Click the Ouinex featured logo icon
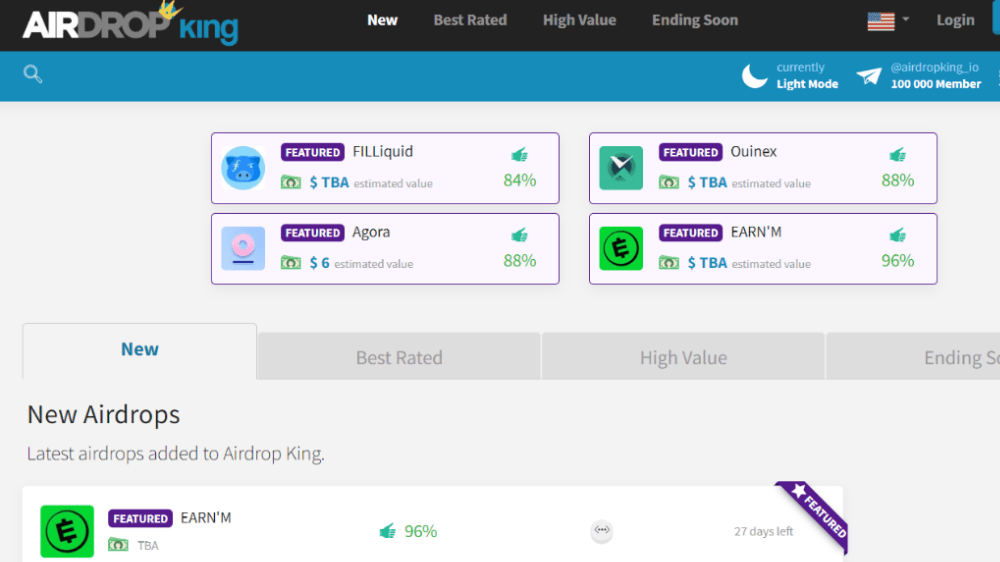This screenshot has height=562, width=1000. [621, 168]
